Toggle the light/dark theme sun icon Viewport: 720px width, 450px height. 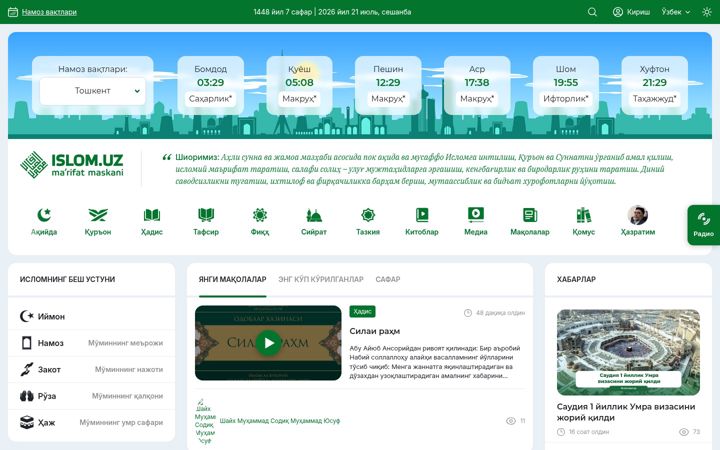707,12
